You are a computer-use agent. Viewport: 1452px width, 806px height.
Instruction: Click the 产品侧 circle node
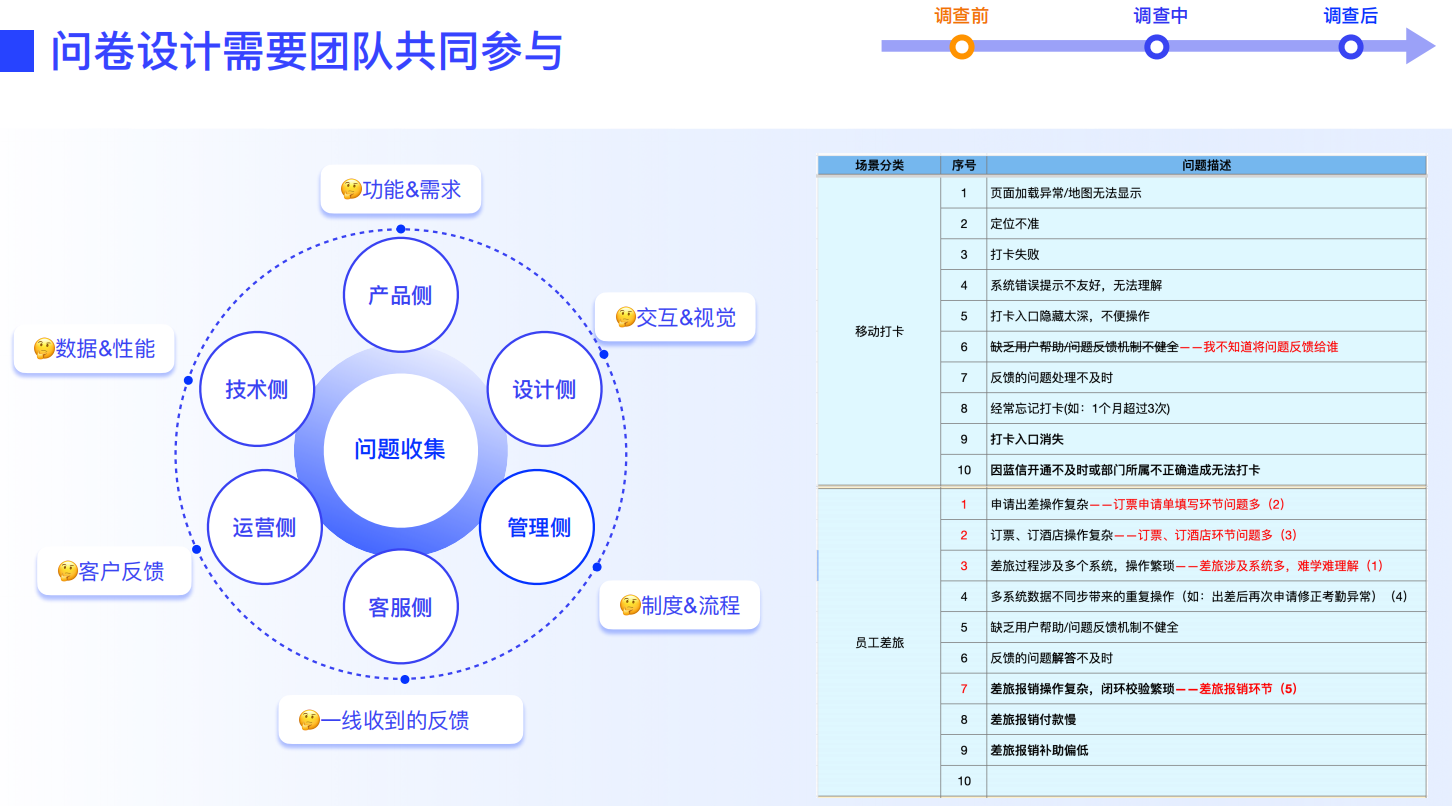pyautogui.click(x=400, y=294)
